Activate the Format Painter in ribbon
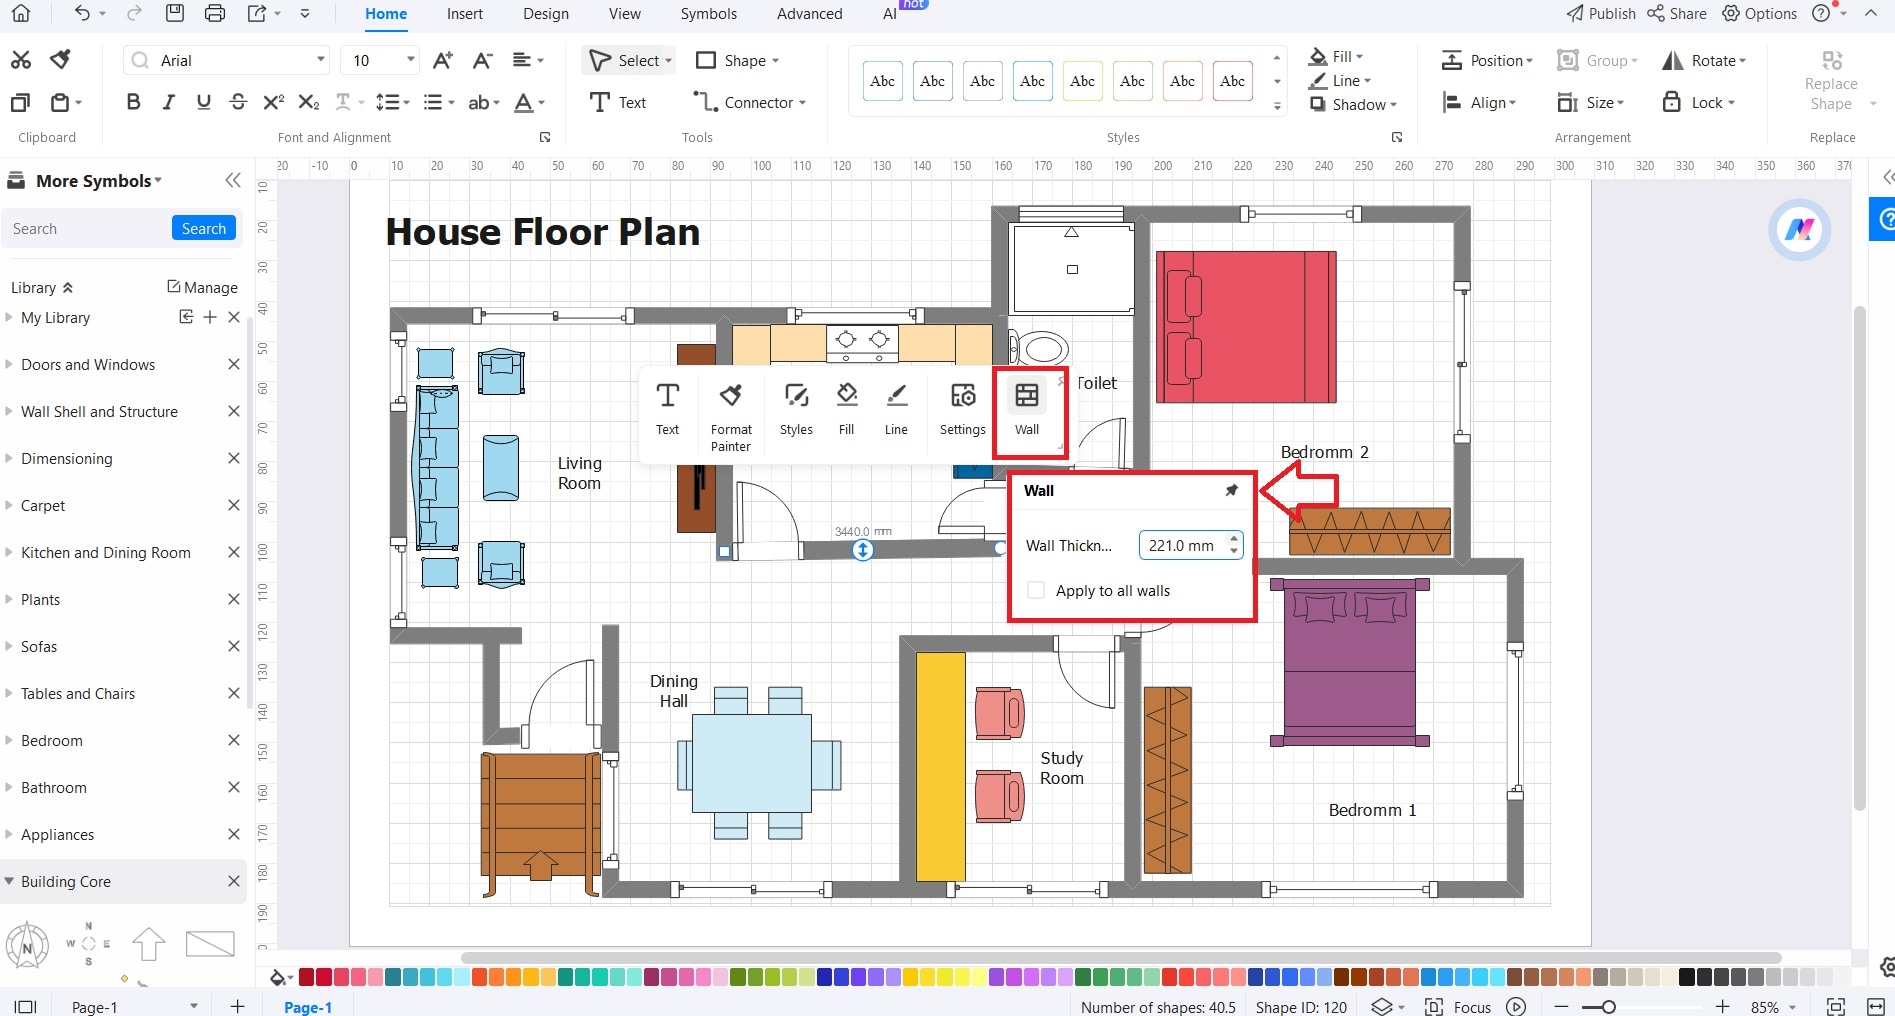Screen dimensions: 1895x1016 coord(61,60)
